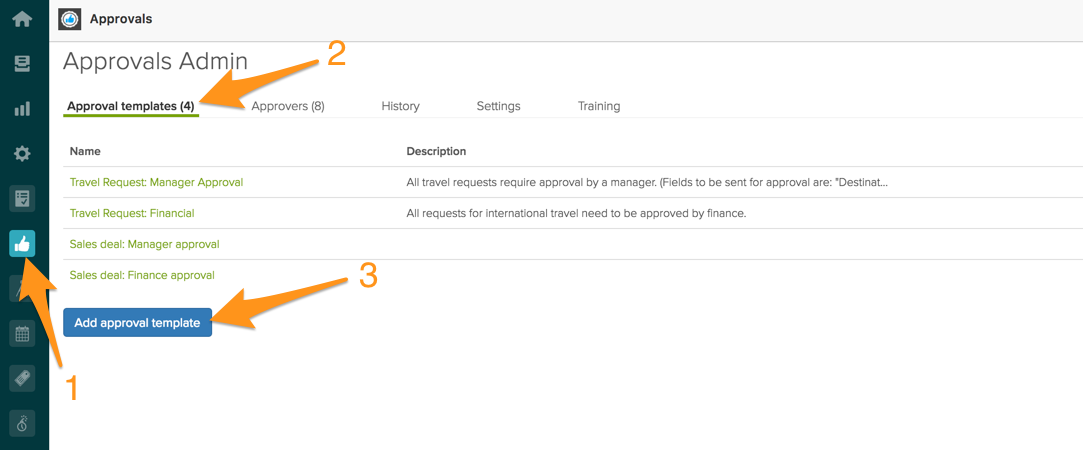Open the Admin gear icon in sidebar
This screenshot has height=450, width=1083.
(22, 153)
